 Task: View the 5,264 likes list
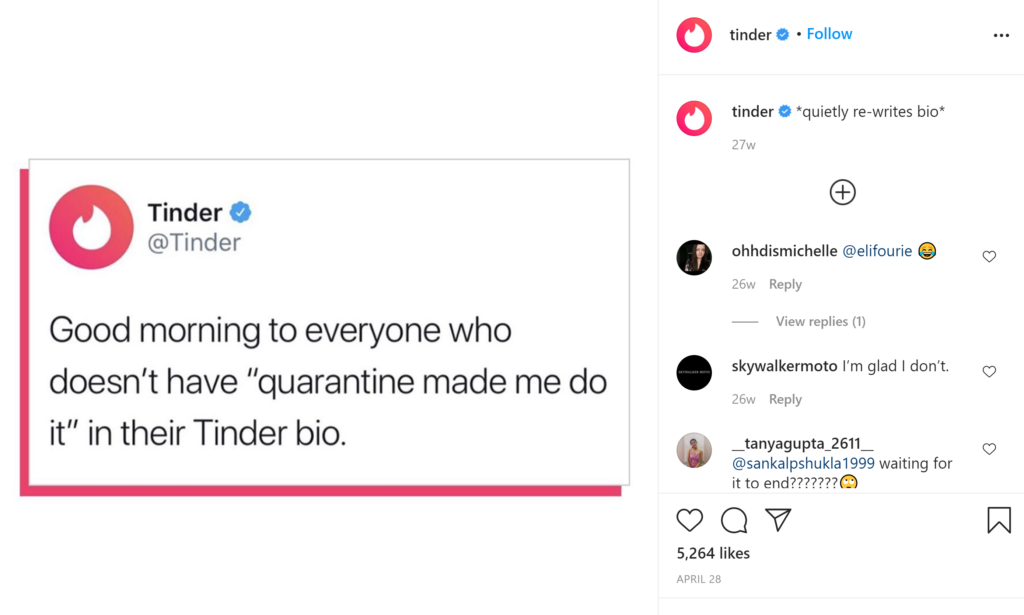713,554
